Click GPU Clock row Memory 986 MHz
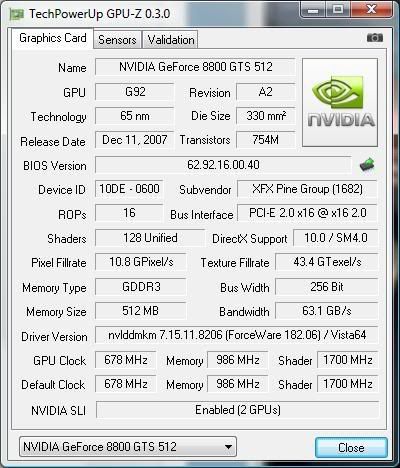The image size is (400, 468). tap(238, 360)
